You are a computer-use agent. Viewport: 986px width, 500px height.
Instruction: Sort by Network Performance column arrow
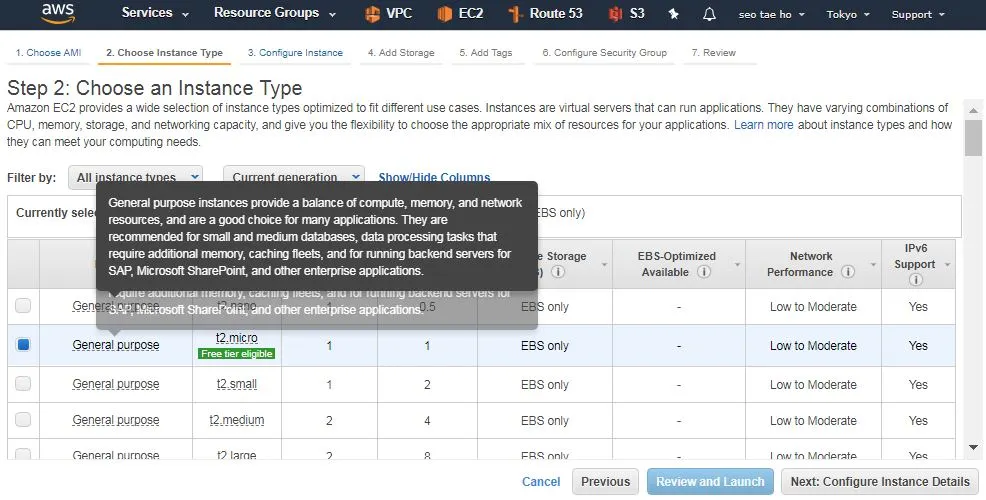pyautogui.click(x=873, y=265)
